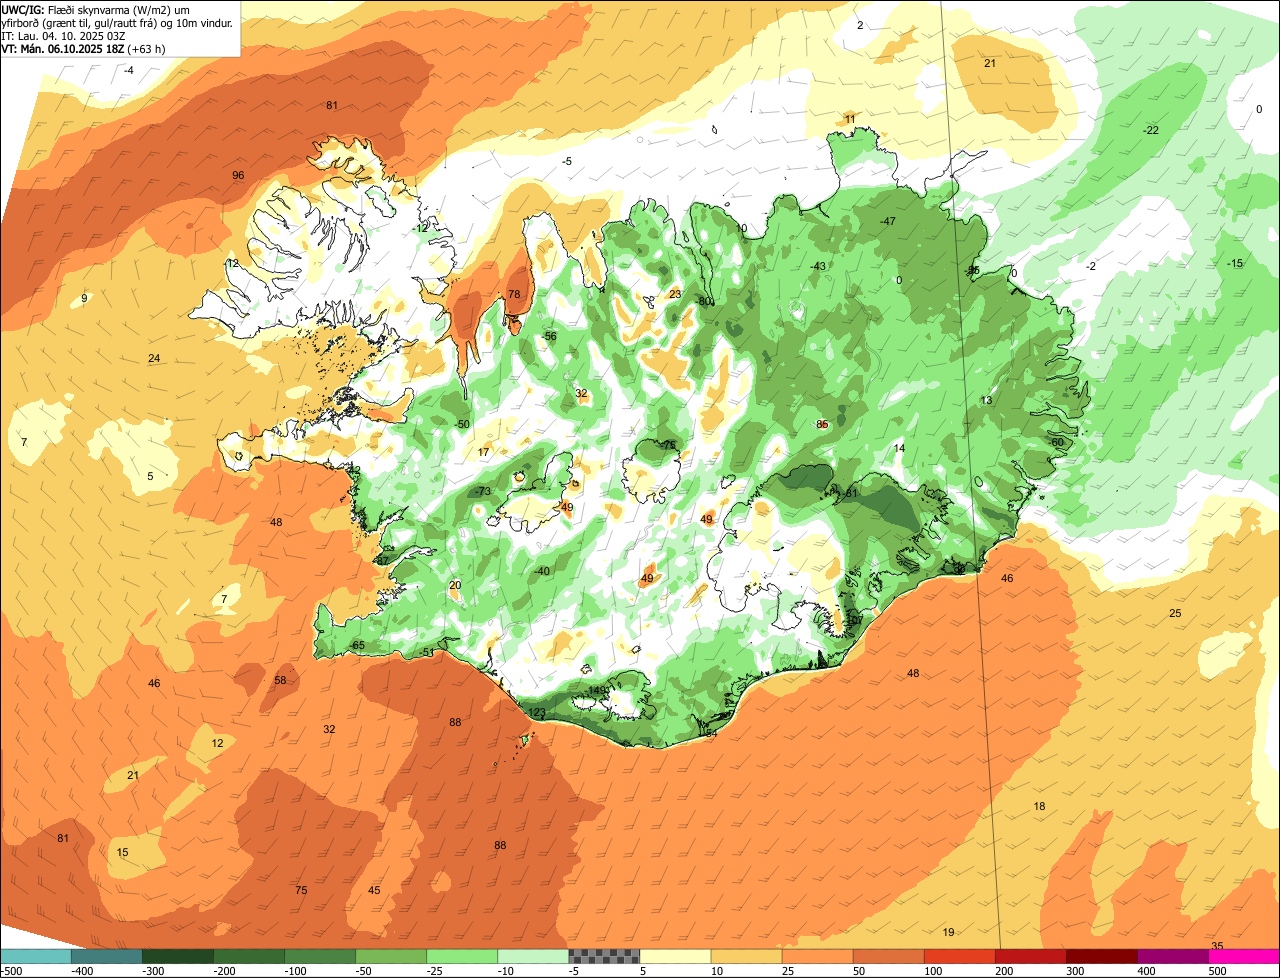
Task: Click the map value '65' on the Reykjanes coast
Action: tap(358, 645)
